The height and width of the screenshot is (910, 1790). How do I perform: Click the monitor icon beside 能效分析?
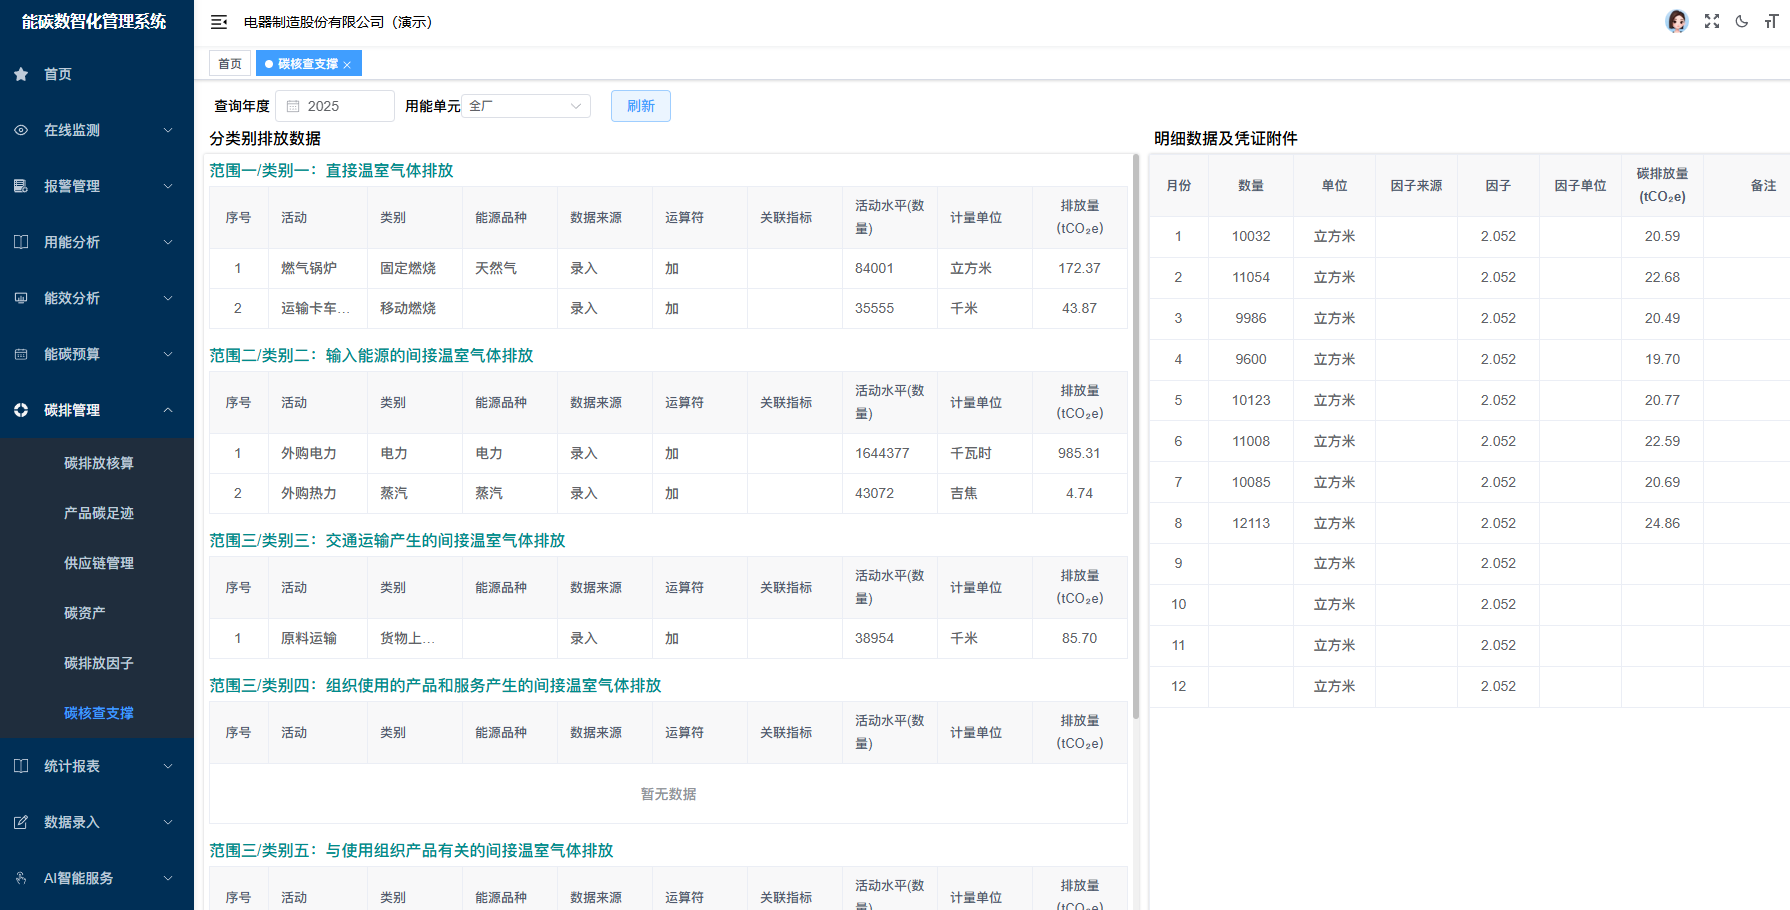(20, 297)
